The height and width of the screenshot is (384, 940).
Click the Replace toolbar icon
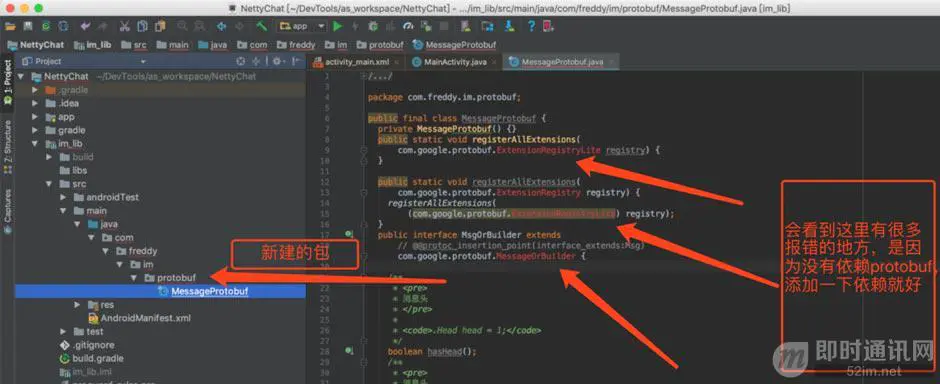(199, 26)
